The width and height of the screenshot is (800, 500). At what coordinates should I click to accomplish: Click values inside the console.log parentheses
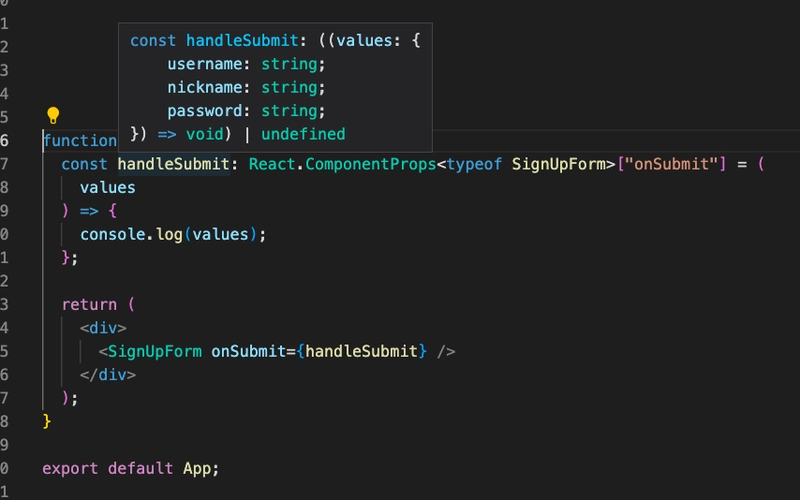coord(220,235)
